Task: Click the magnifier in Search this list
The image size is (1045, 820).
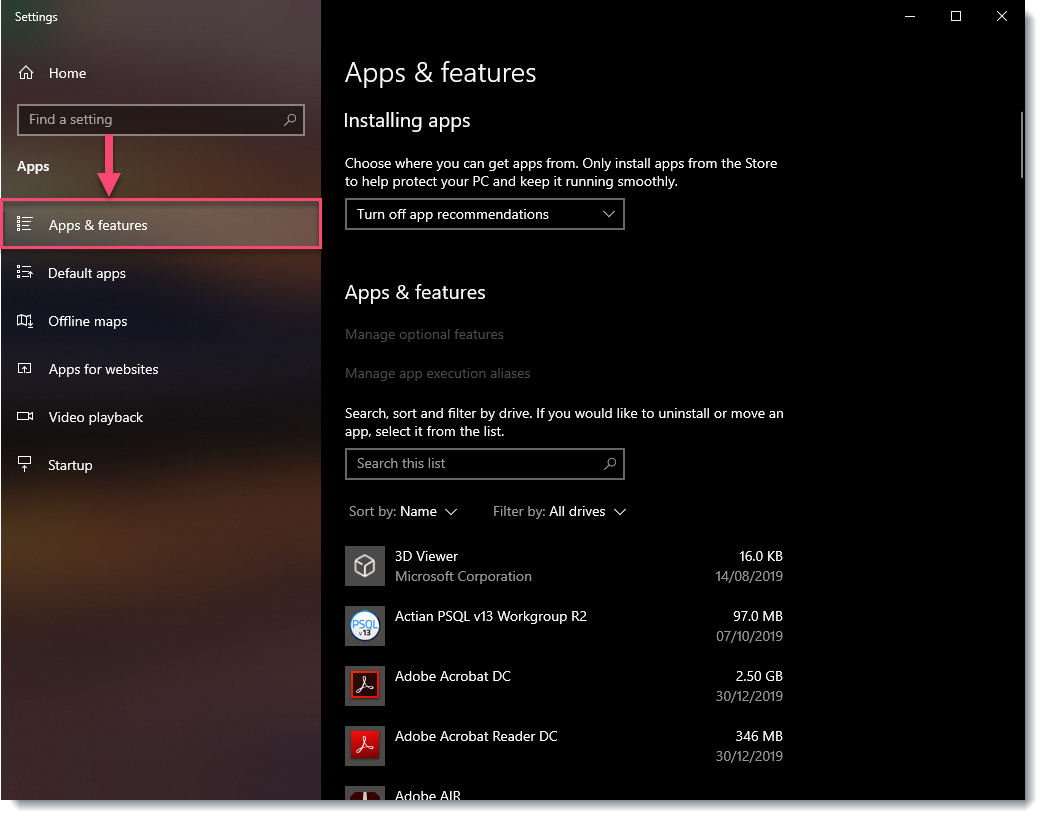Action: coord(610,464)
